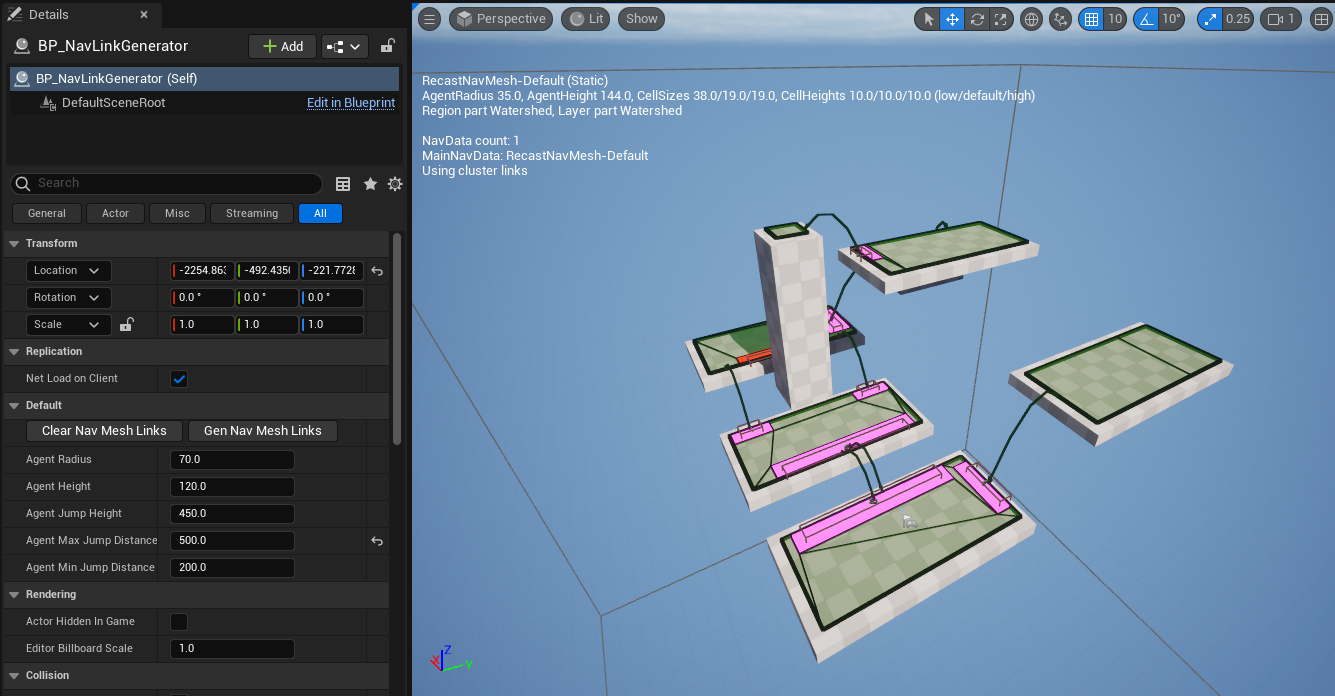This screenshot has height=696, width=1335.
Task: Activate the Scale transform tool in viewport
Action: coord(1001,19)
